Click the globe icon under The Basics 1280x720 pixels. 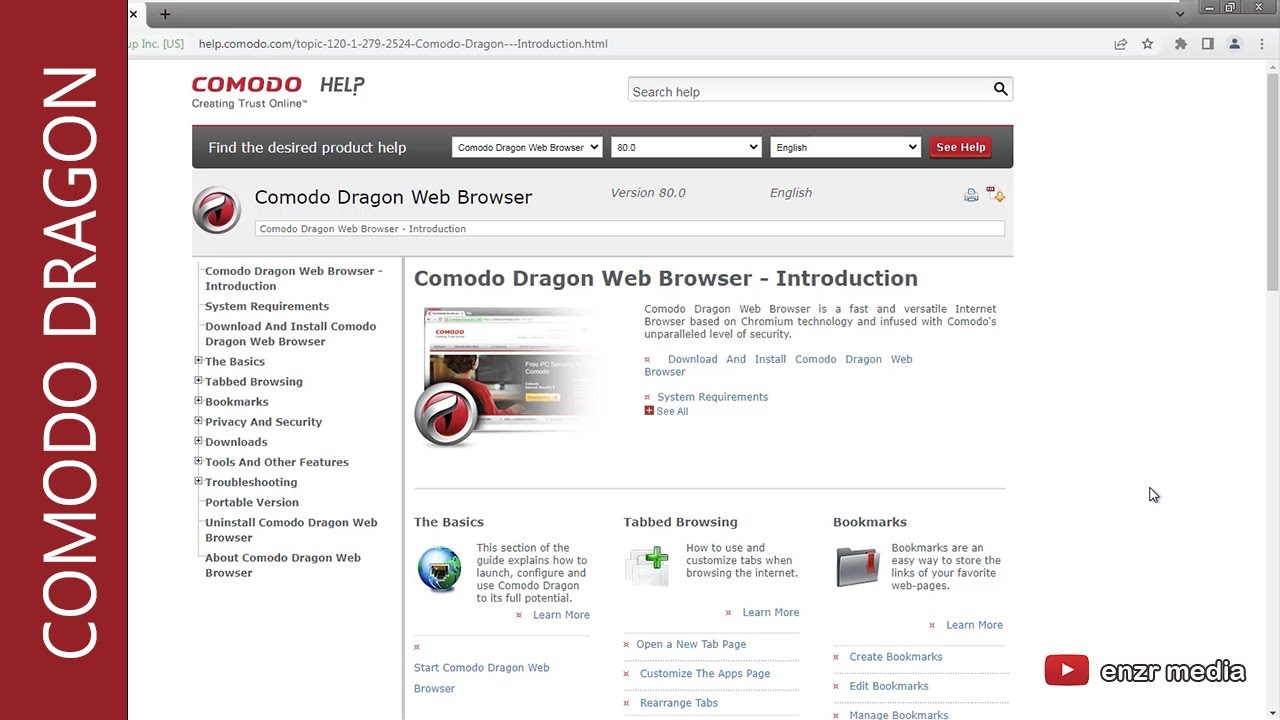pyautogui.click(x=439, y=569)
